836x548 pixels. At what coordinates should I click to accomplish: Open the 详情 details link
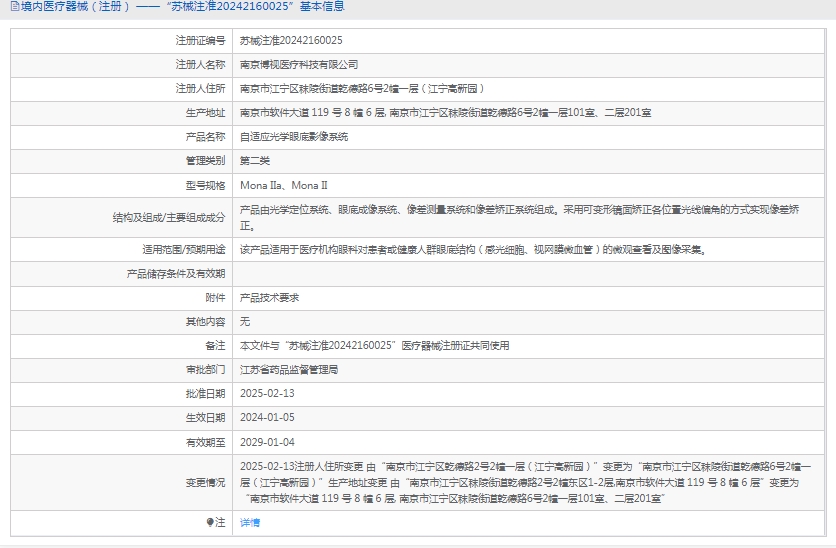pyautogui.click(x=250, y=523)
